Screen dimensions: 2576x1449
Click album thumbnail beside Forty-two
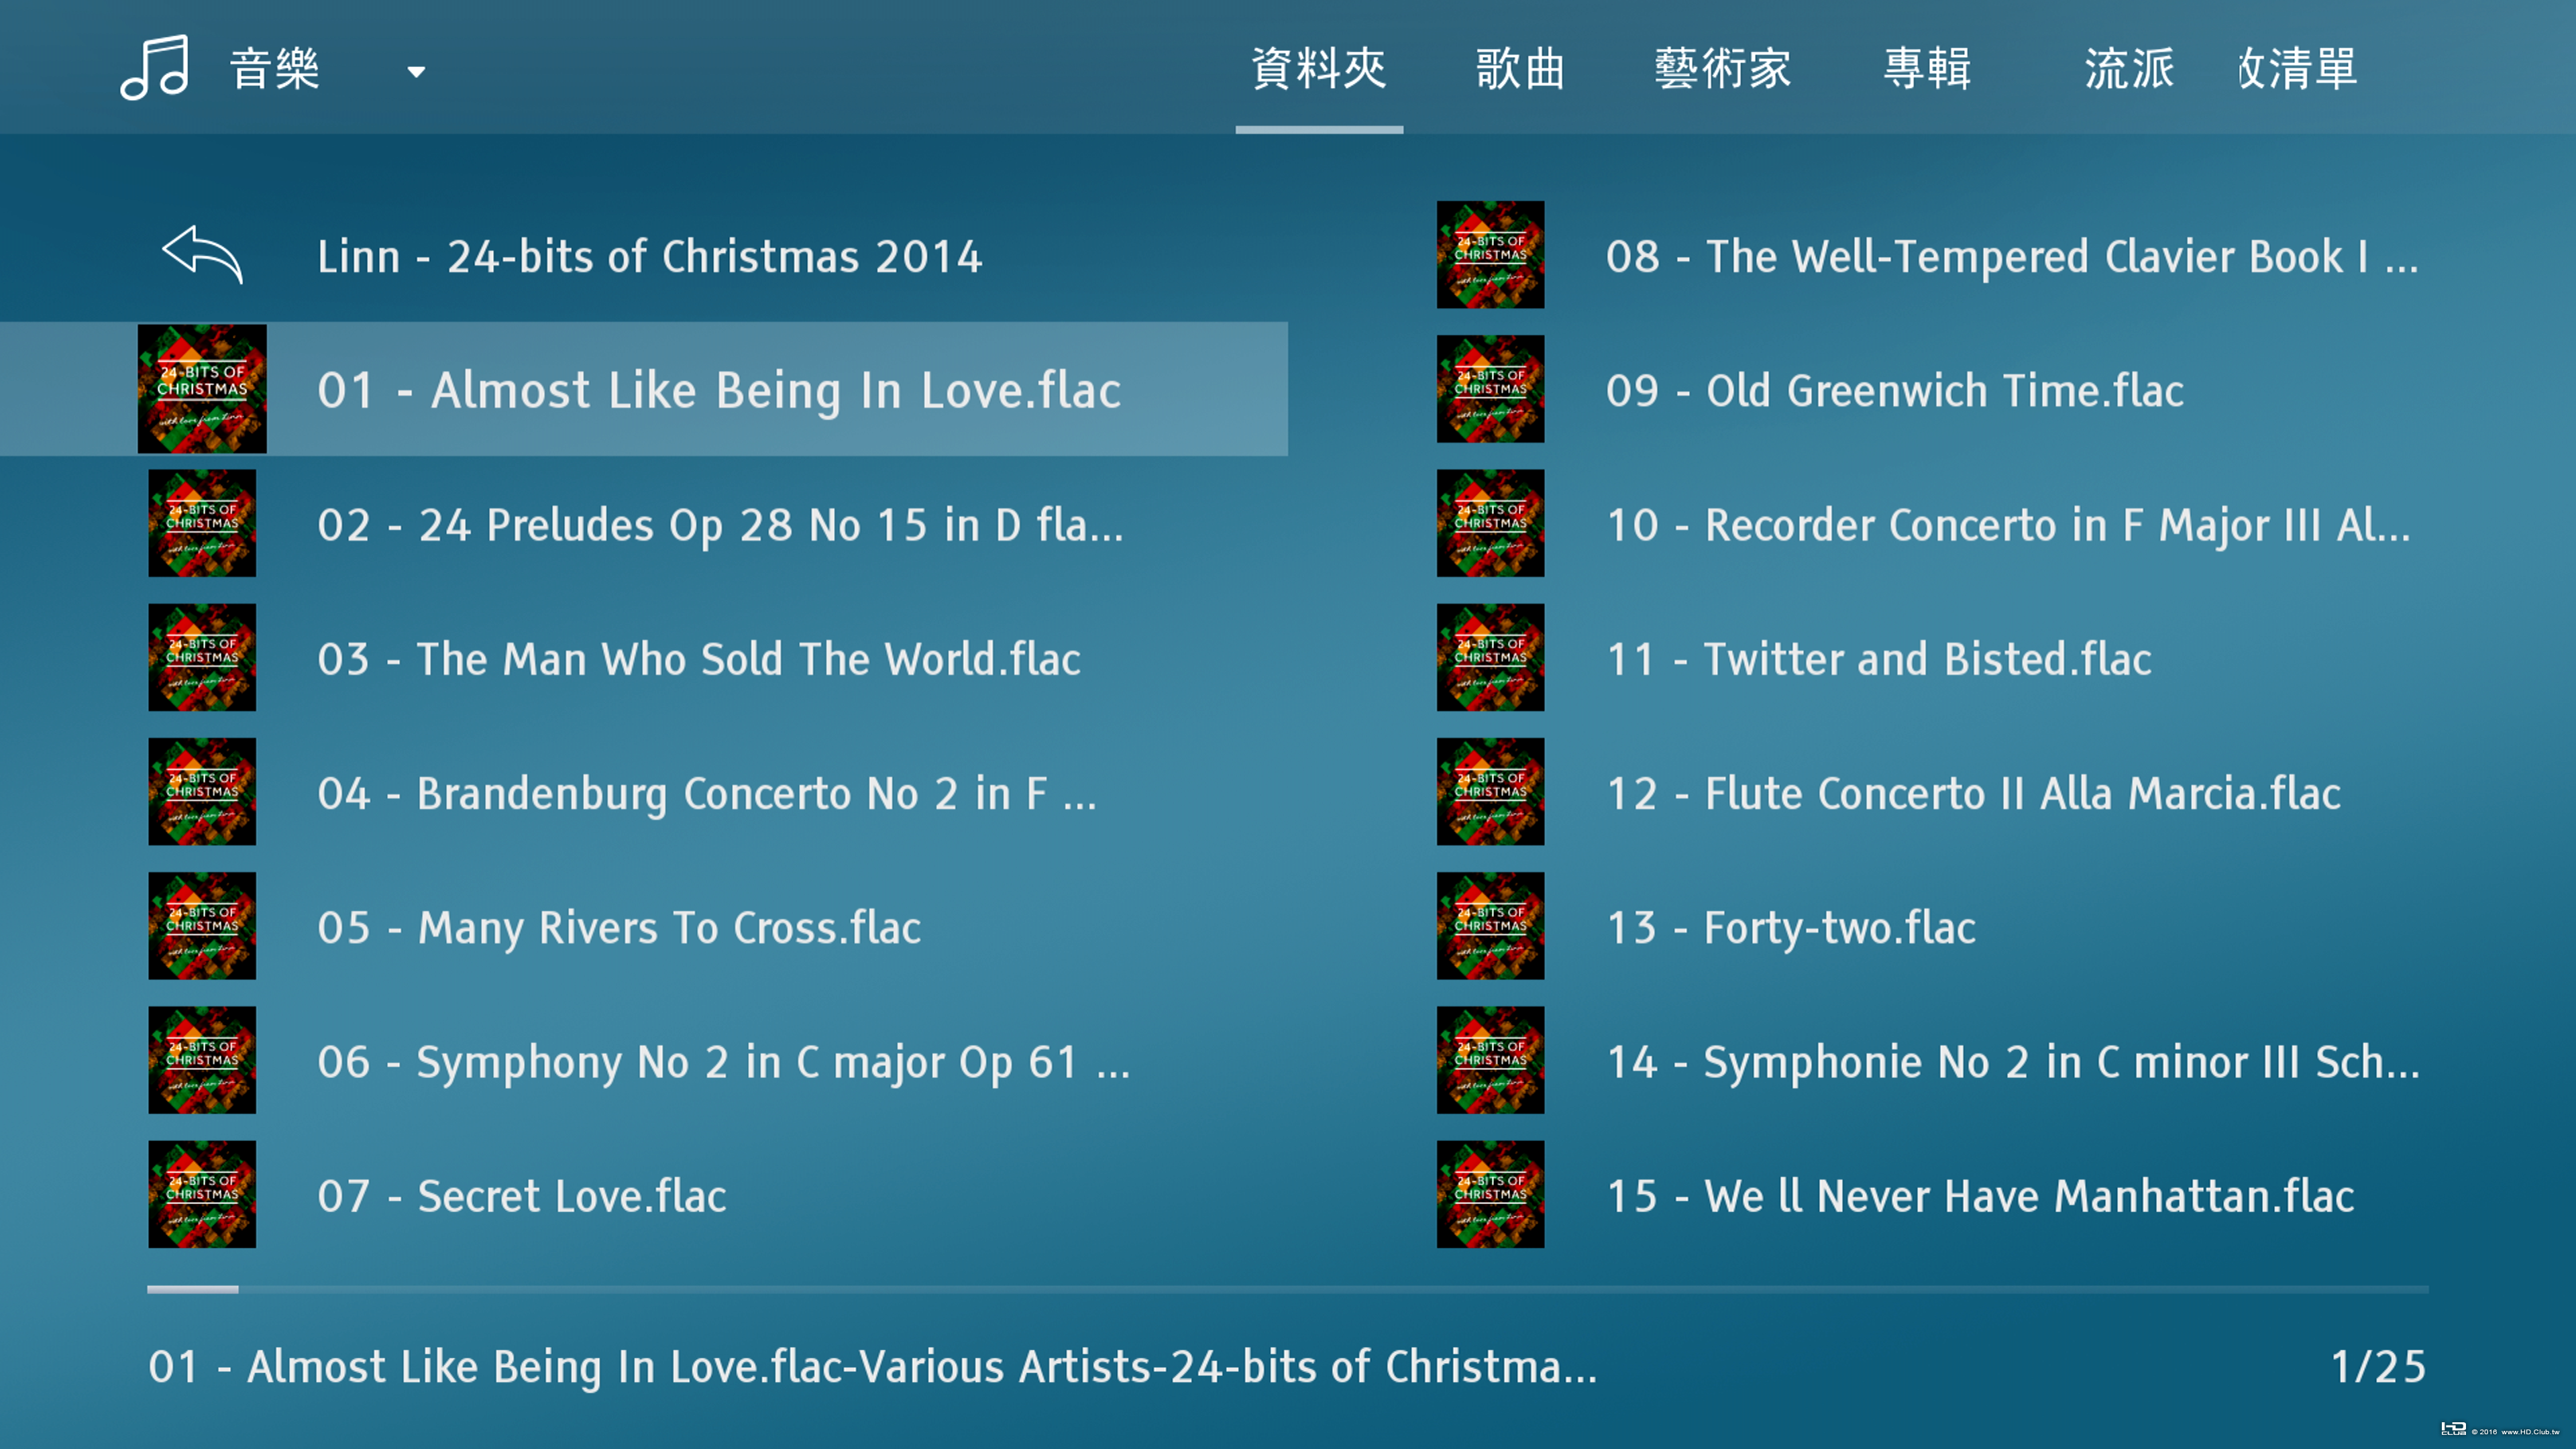tap(1490, 926)
